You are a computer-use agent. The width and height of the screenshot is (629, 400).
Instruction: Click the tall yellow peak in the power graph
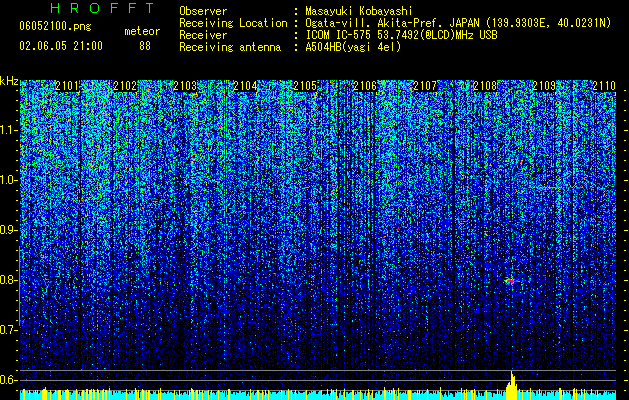pyautogui.click(x=511, y=386)
